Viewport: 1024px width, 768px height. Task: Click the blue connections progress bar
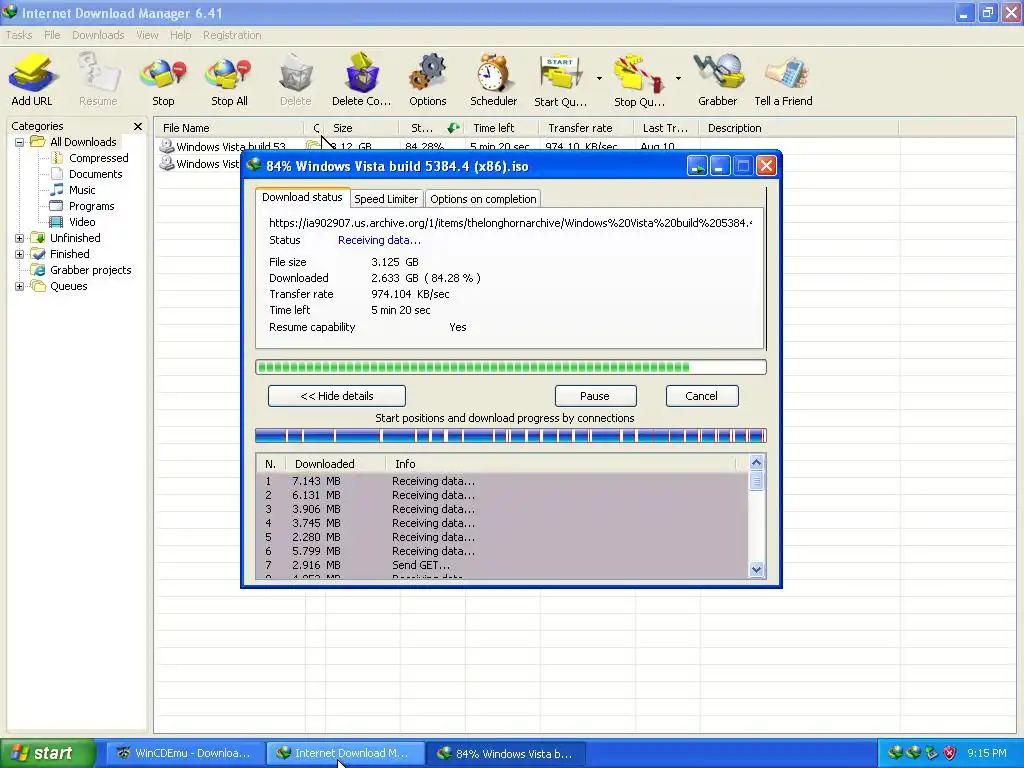(x=511, y=436)
